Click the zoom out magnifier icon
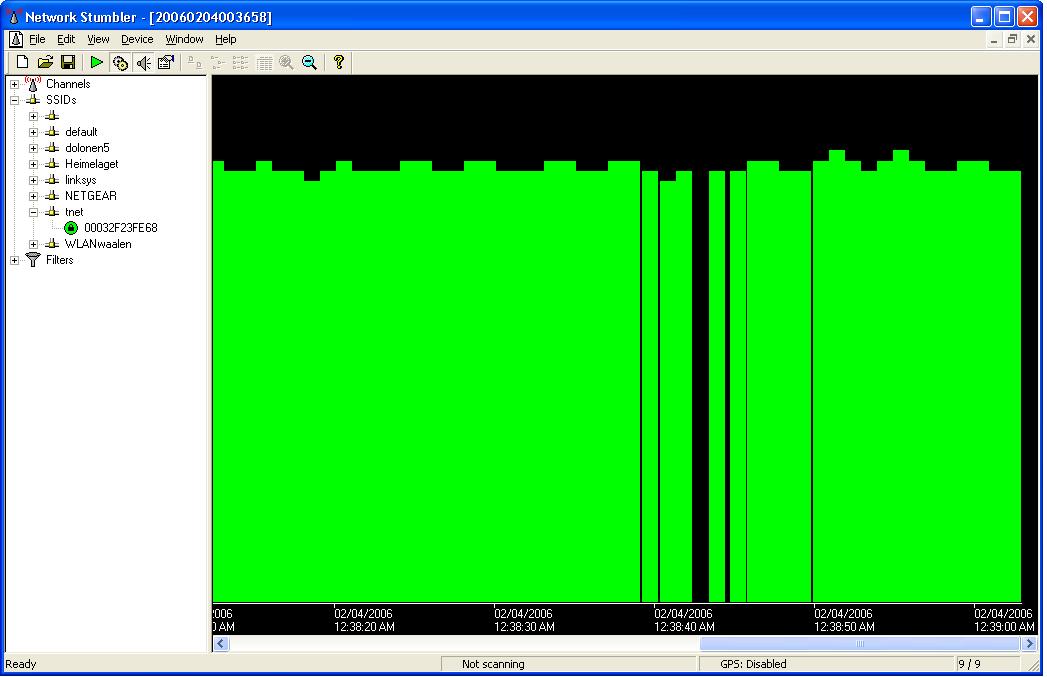The height and width of the screenshot is (677, 1047). tap(310, 63)
